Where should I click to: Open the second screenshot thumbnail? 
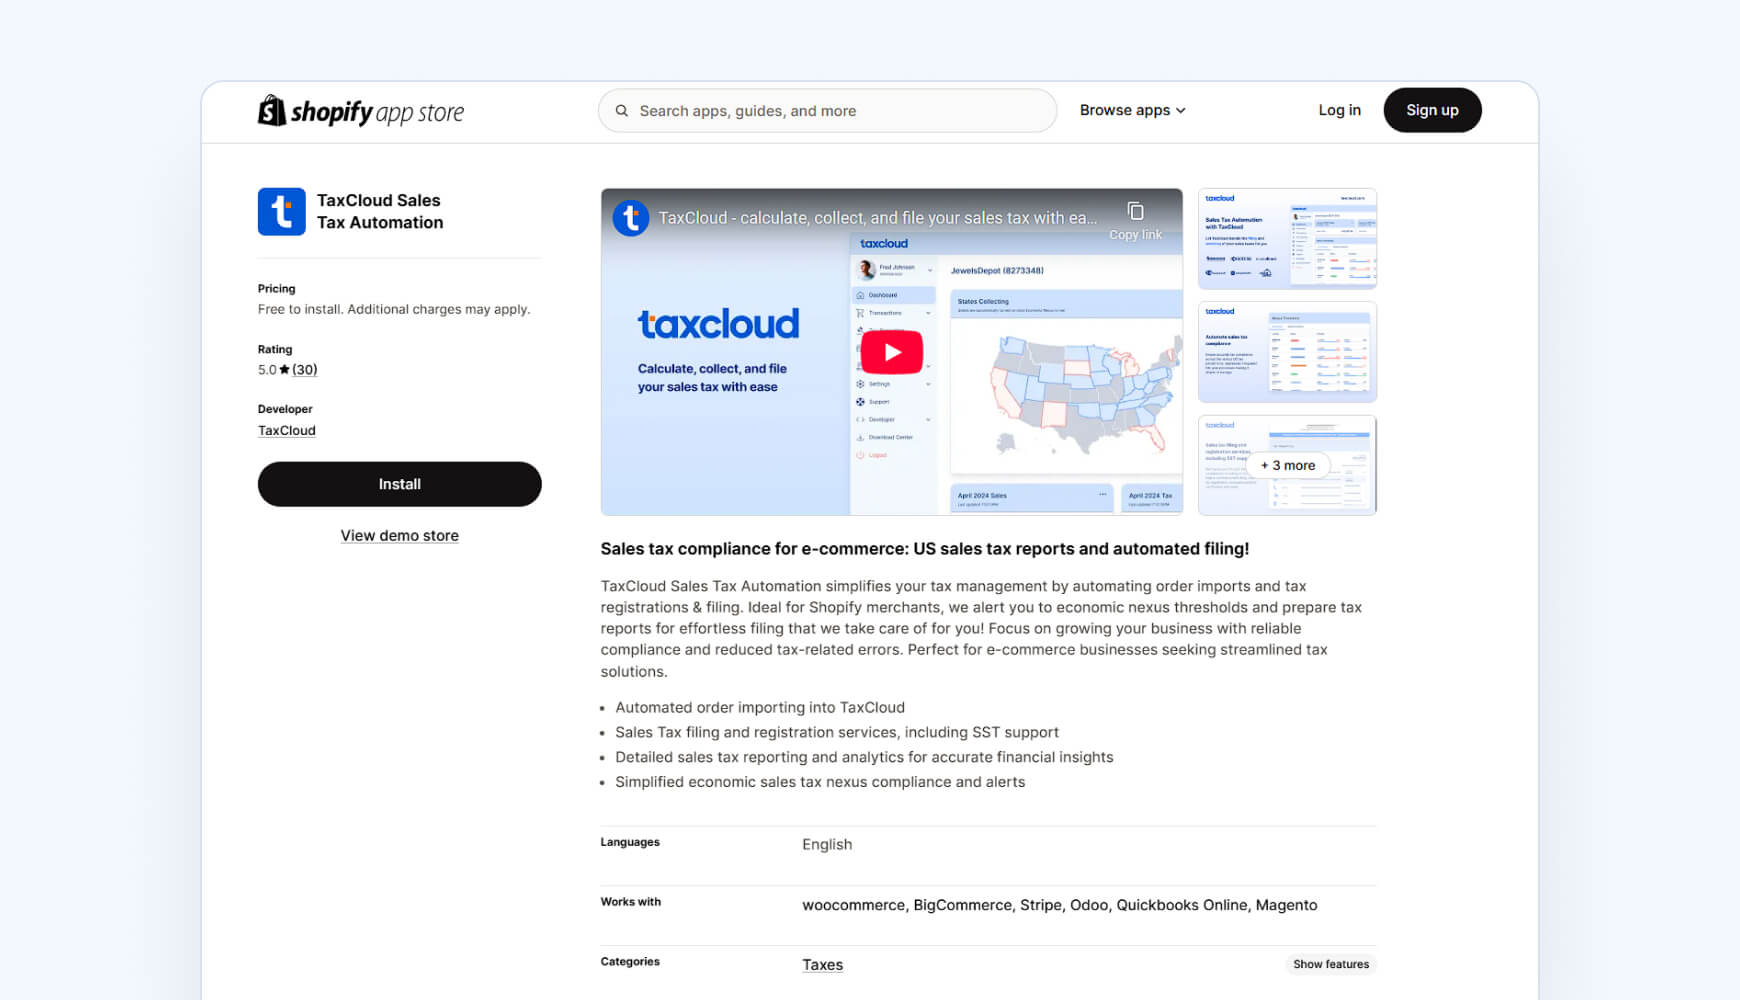pos(1287,352)
